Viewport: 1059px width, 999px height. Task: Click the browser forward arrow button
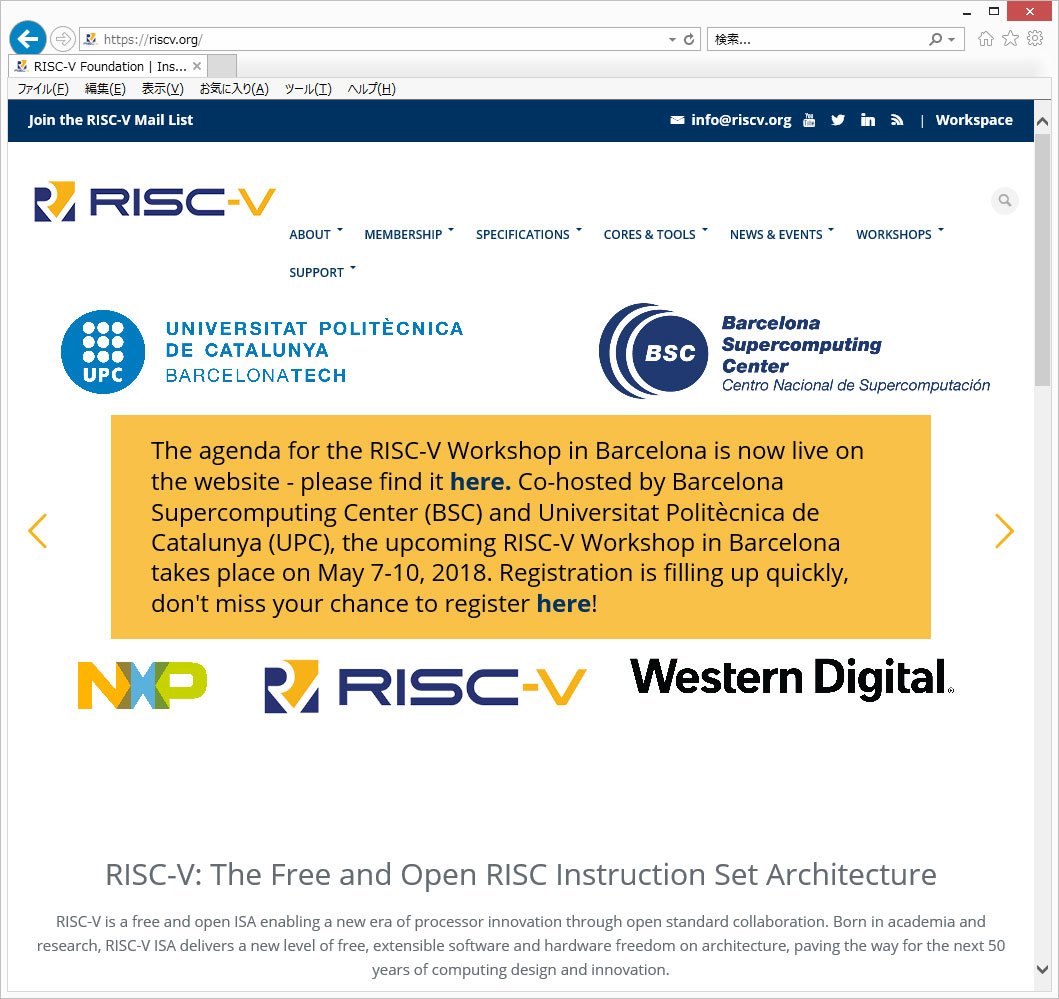tap(63, 39)
